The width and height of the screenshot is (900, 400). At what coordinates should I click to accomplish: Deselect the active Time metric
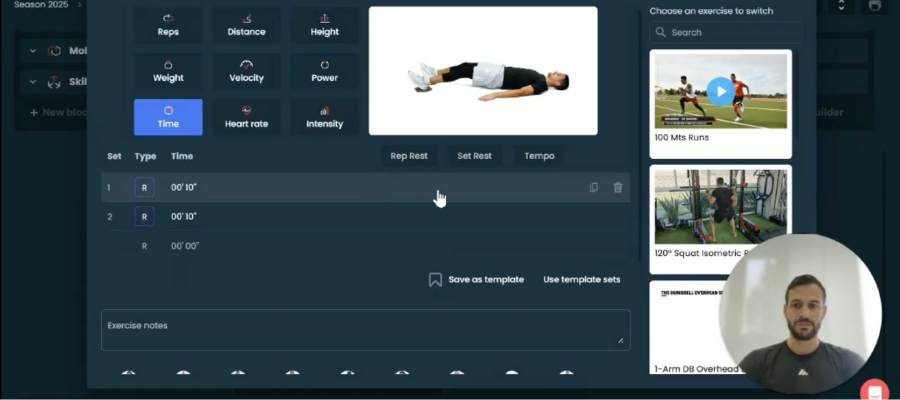[x=168, y=117]
